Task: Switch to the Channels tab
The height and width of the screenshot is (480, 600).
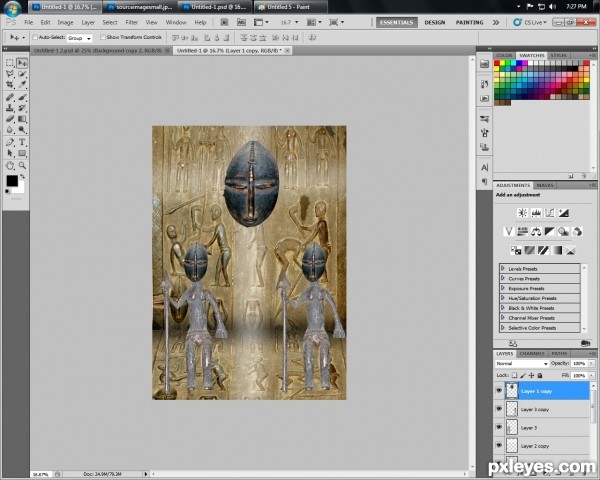Action: [532, 353]
